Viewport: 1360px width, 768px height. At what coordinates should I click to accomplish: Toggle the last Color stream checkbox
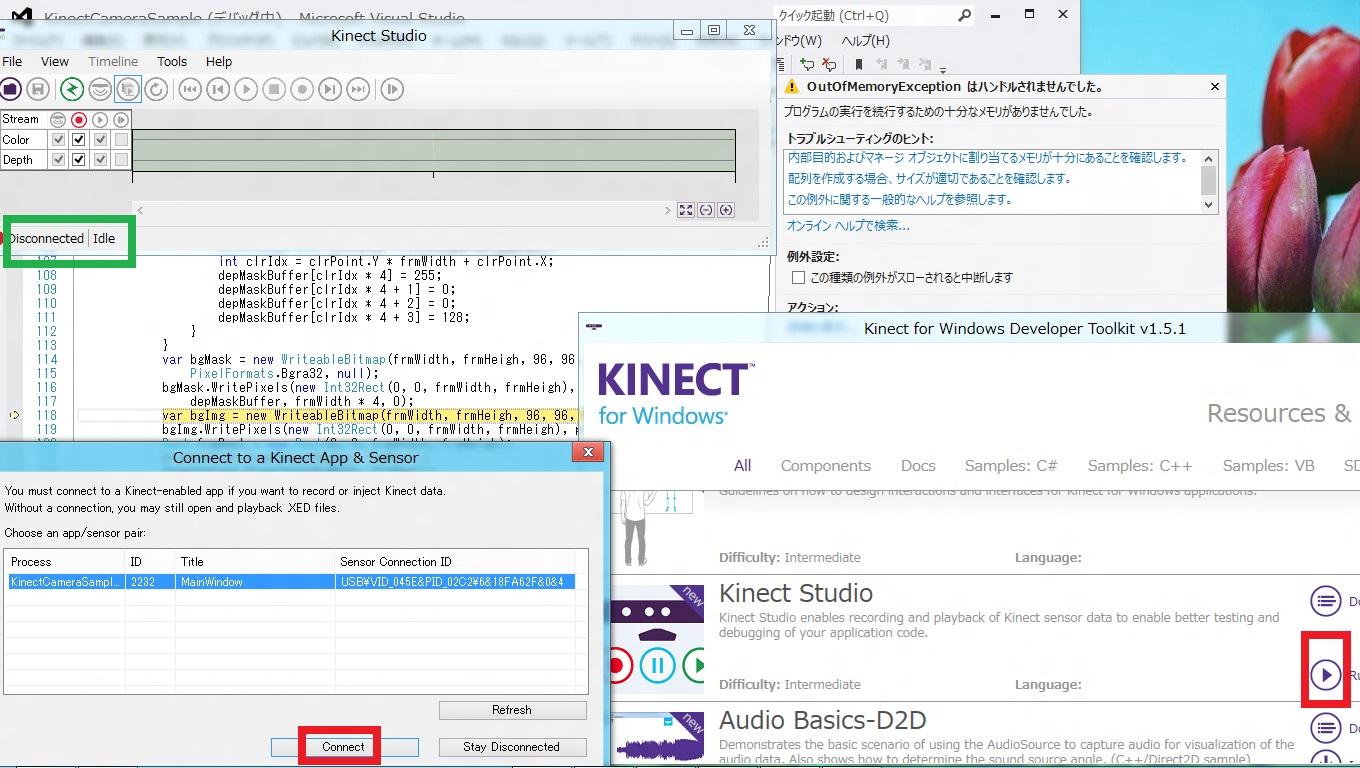121,140
